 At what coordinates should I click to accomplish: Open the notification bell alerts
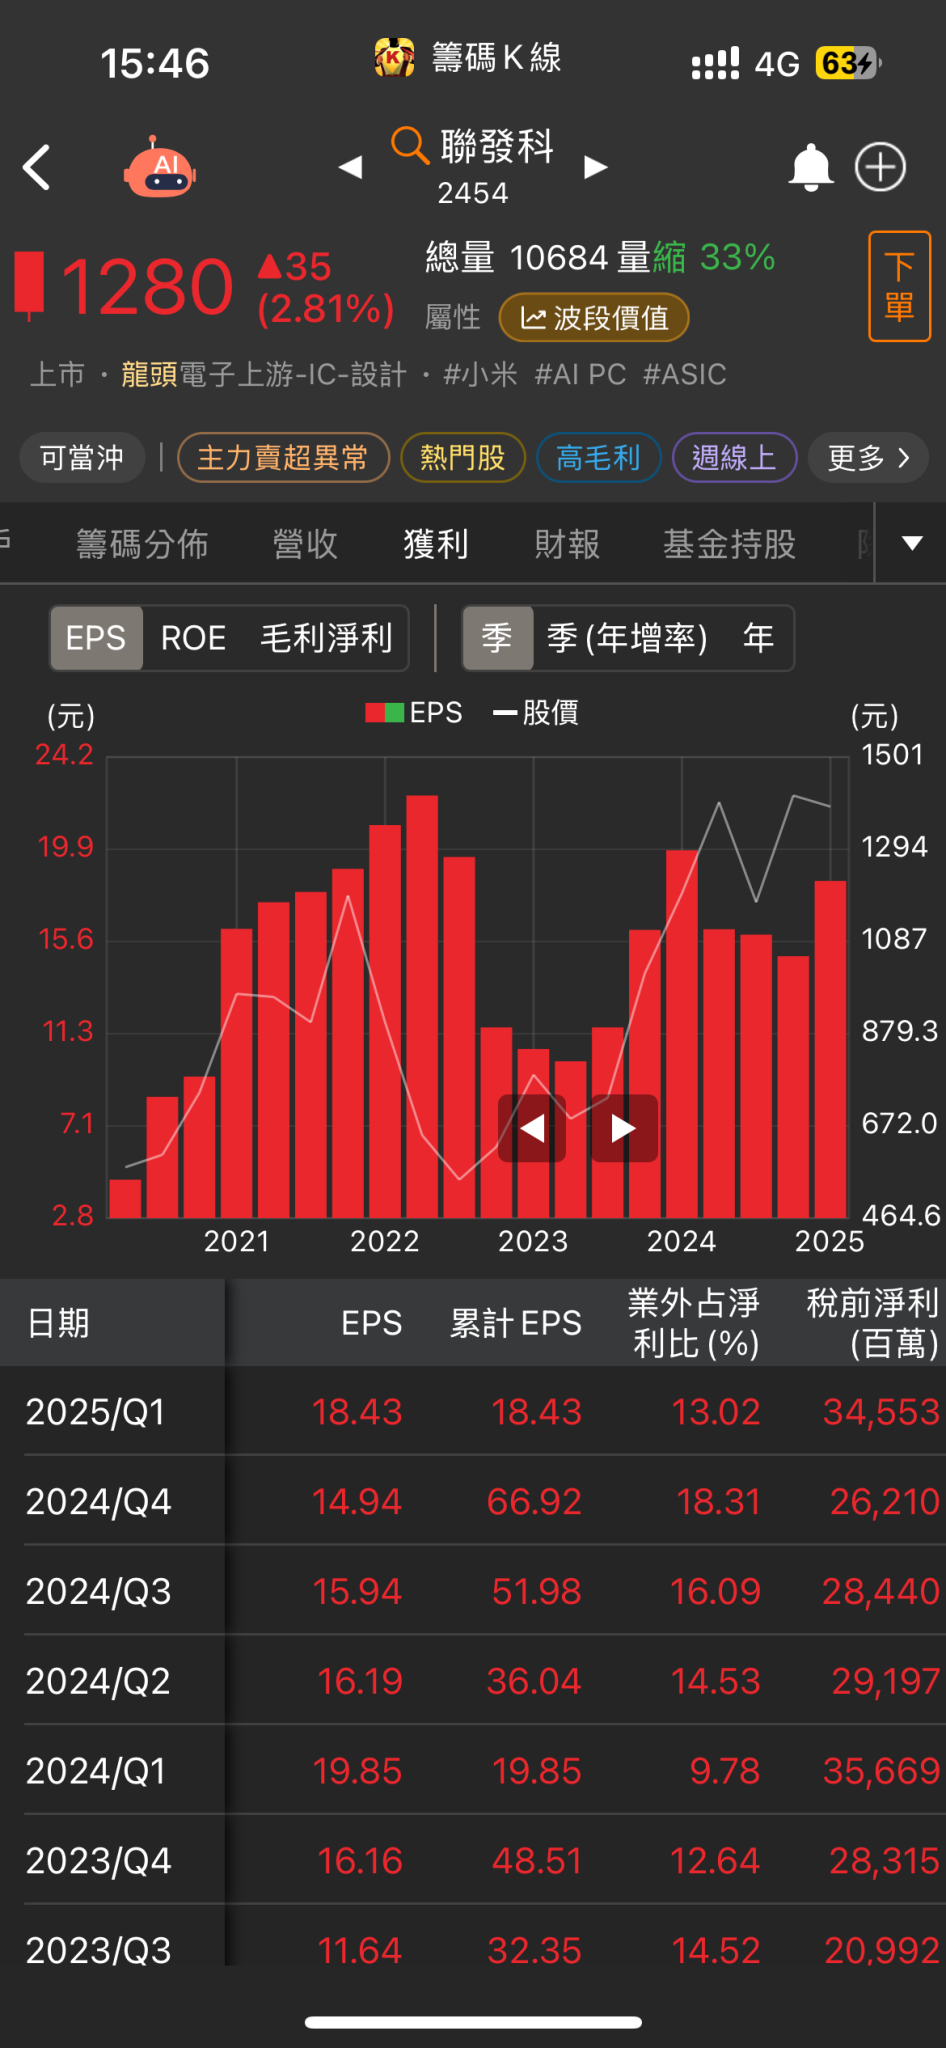click(x=811, y=167)
